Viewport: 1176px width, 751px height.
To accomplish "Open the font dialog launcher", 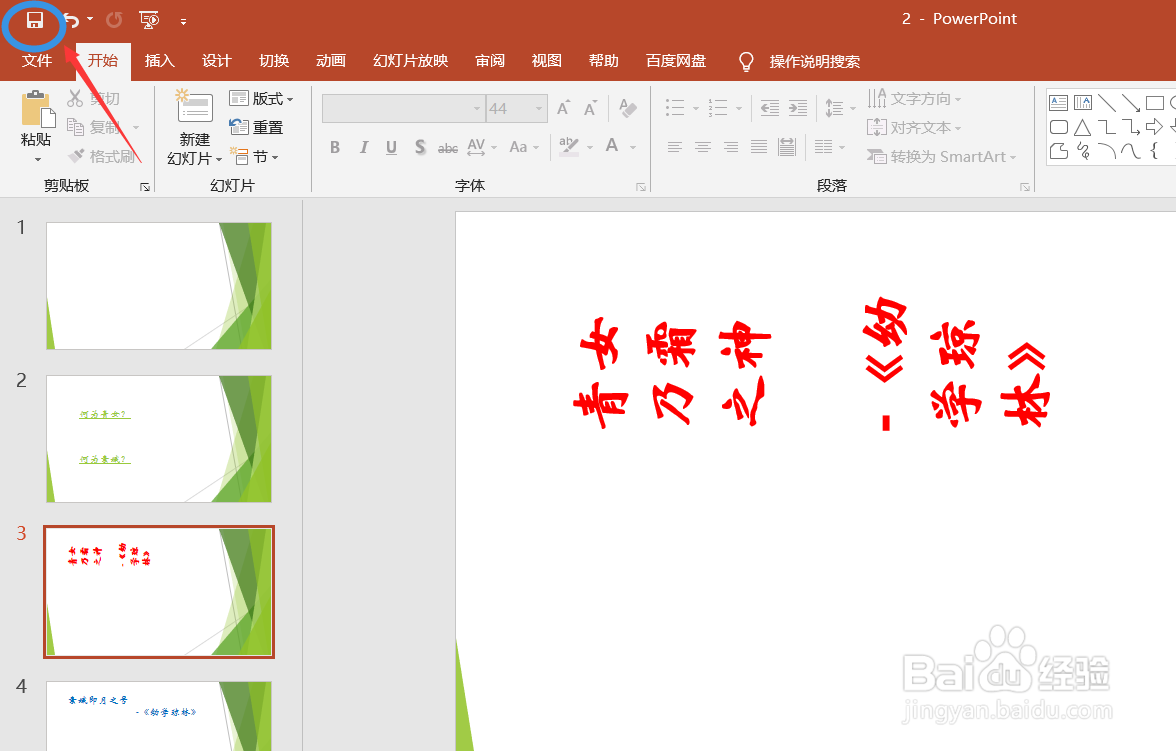I will point(640,187).
